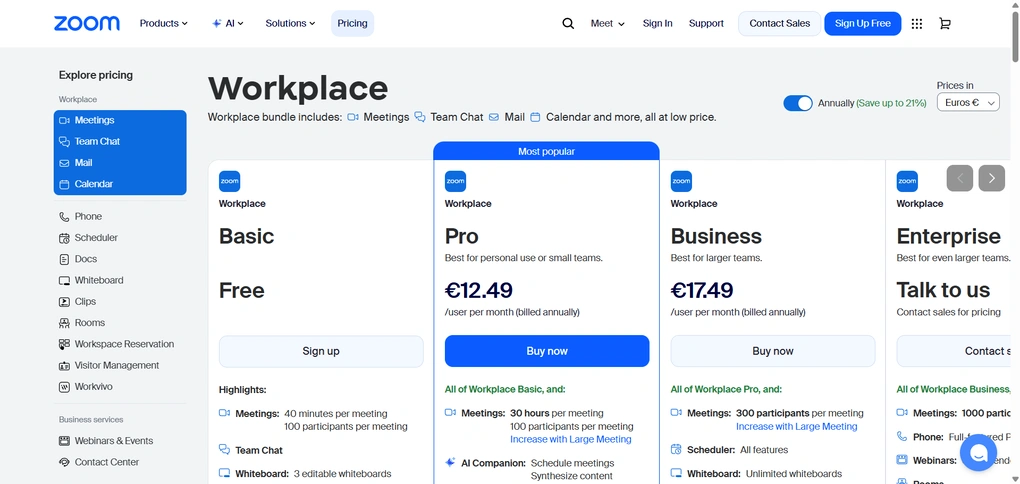Image resolution: width=1020 pixels, height=484 pixels.
Task: Click "Talk to us" Enterprise price text
Action: point(943,290)
